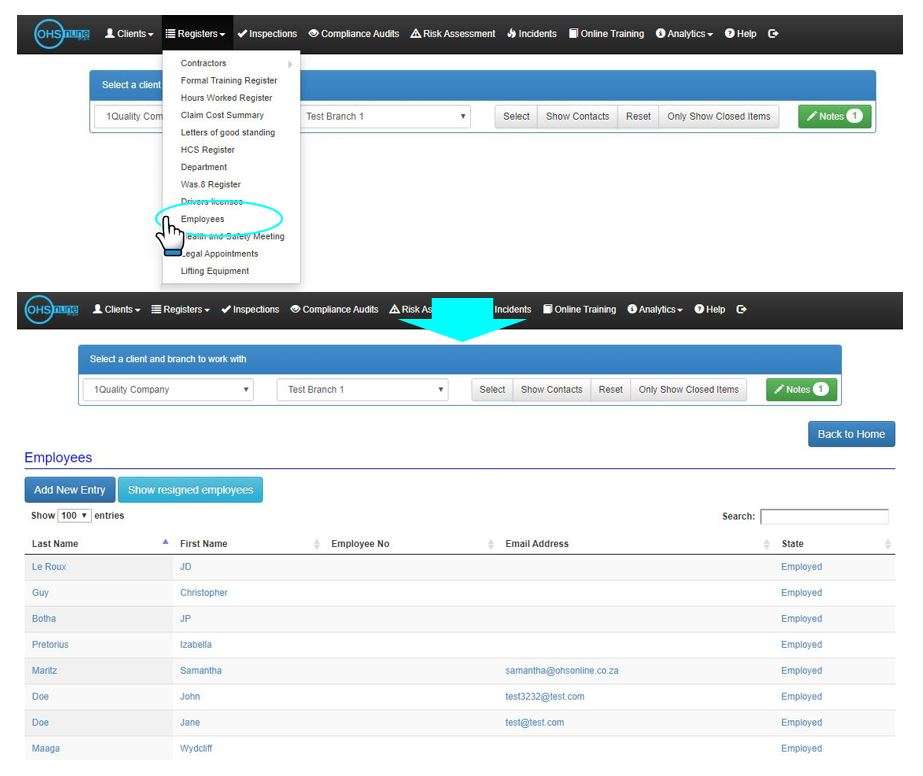
Task: Choose Employees from the Registers menu
Action: click(202, 219)
